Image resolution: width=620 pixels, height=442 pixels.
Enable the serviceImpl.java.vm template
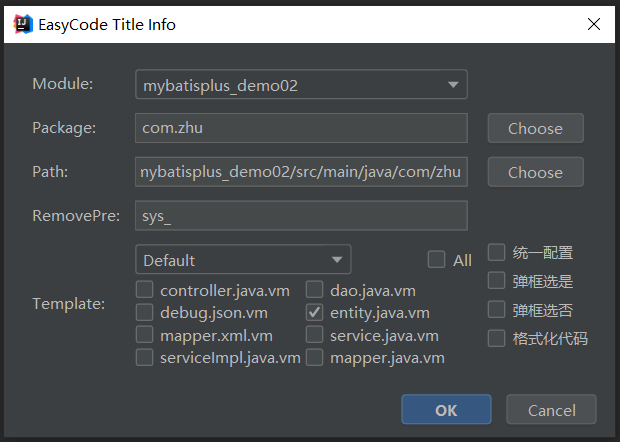[144, 357]
